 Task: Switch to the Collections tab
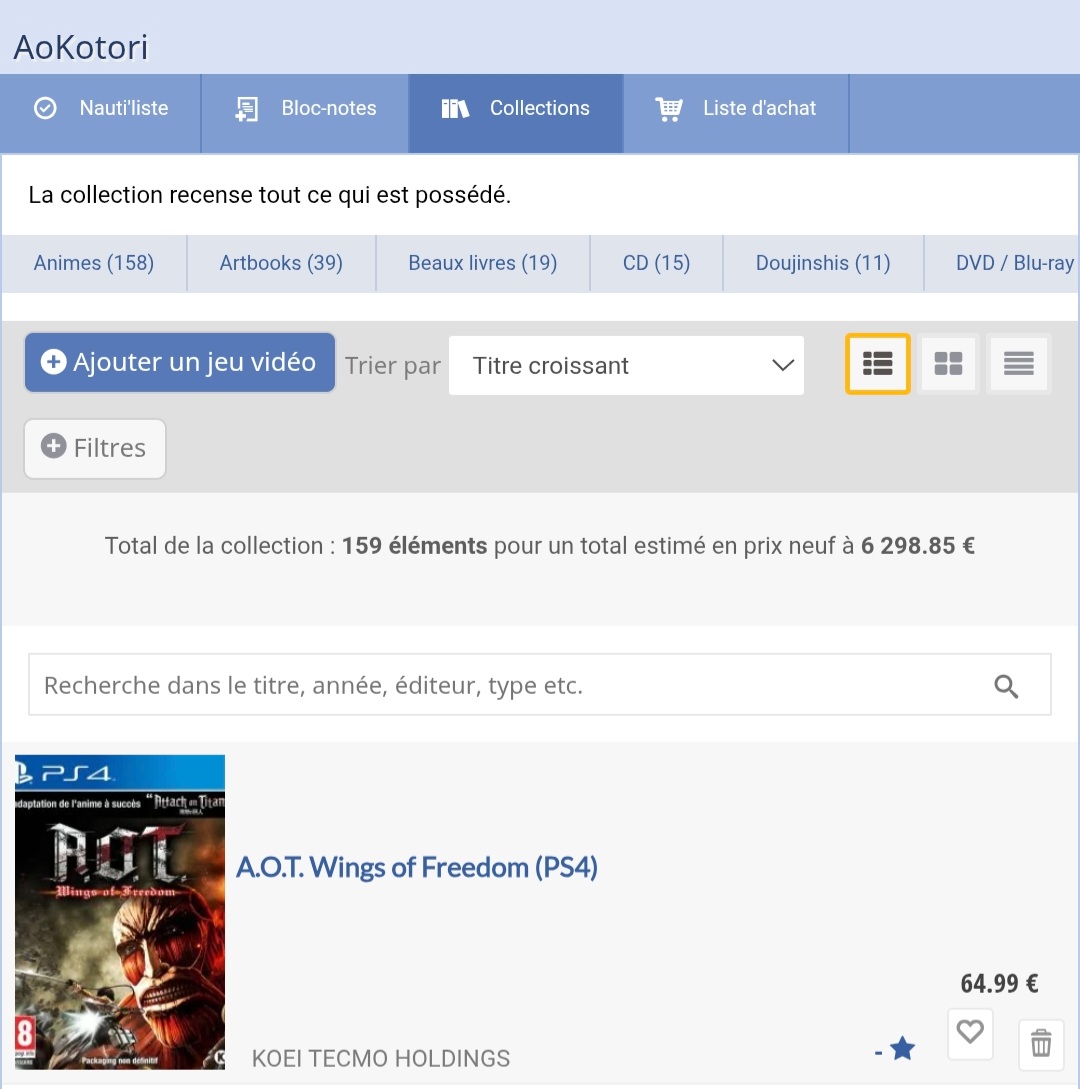[515, 113]
